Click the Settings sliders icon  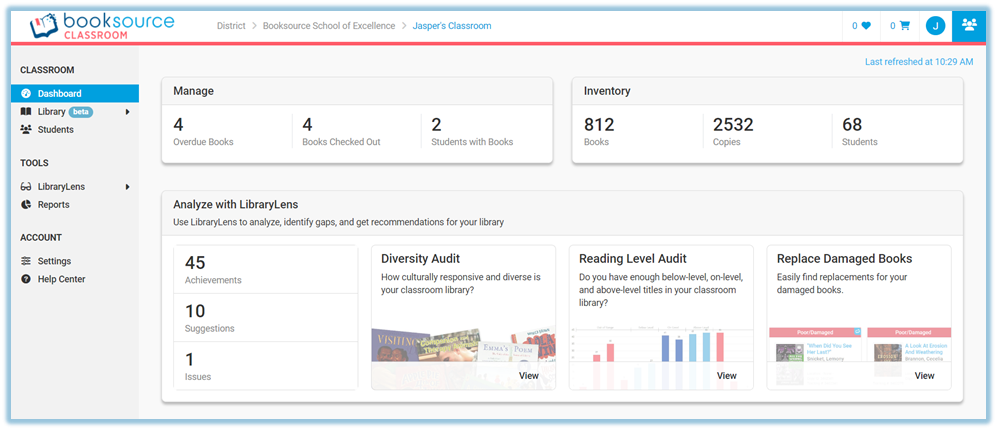tap(26, 261)
